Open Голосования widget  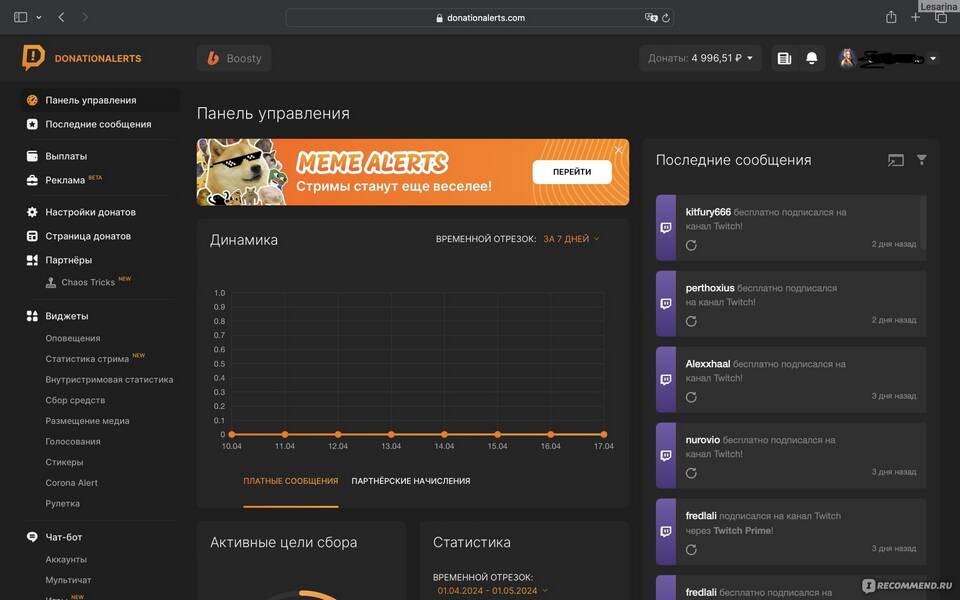(73, 441)
